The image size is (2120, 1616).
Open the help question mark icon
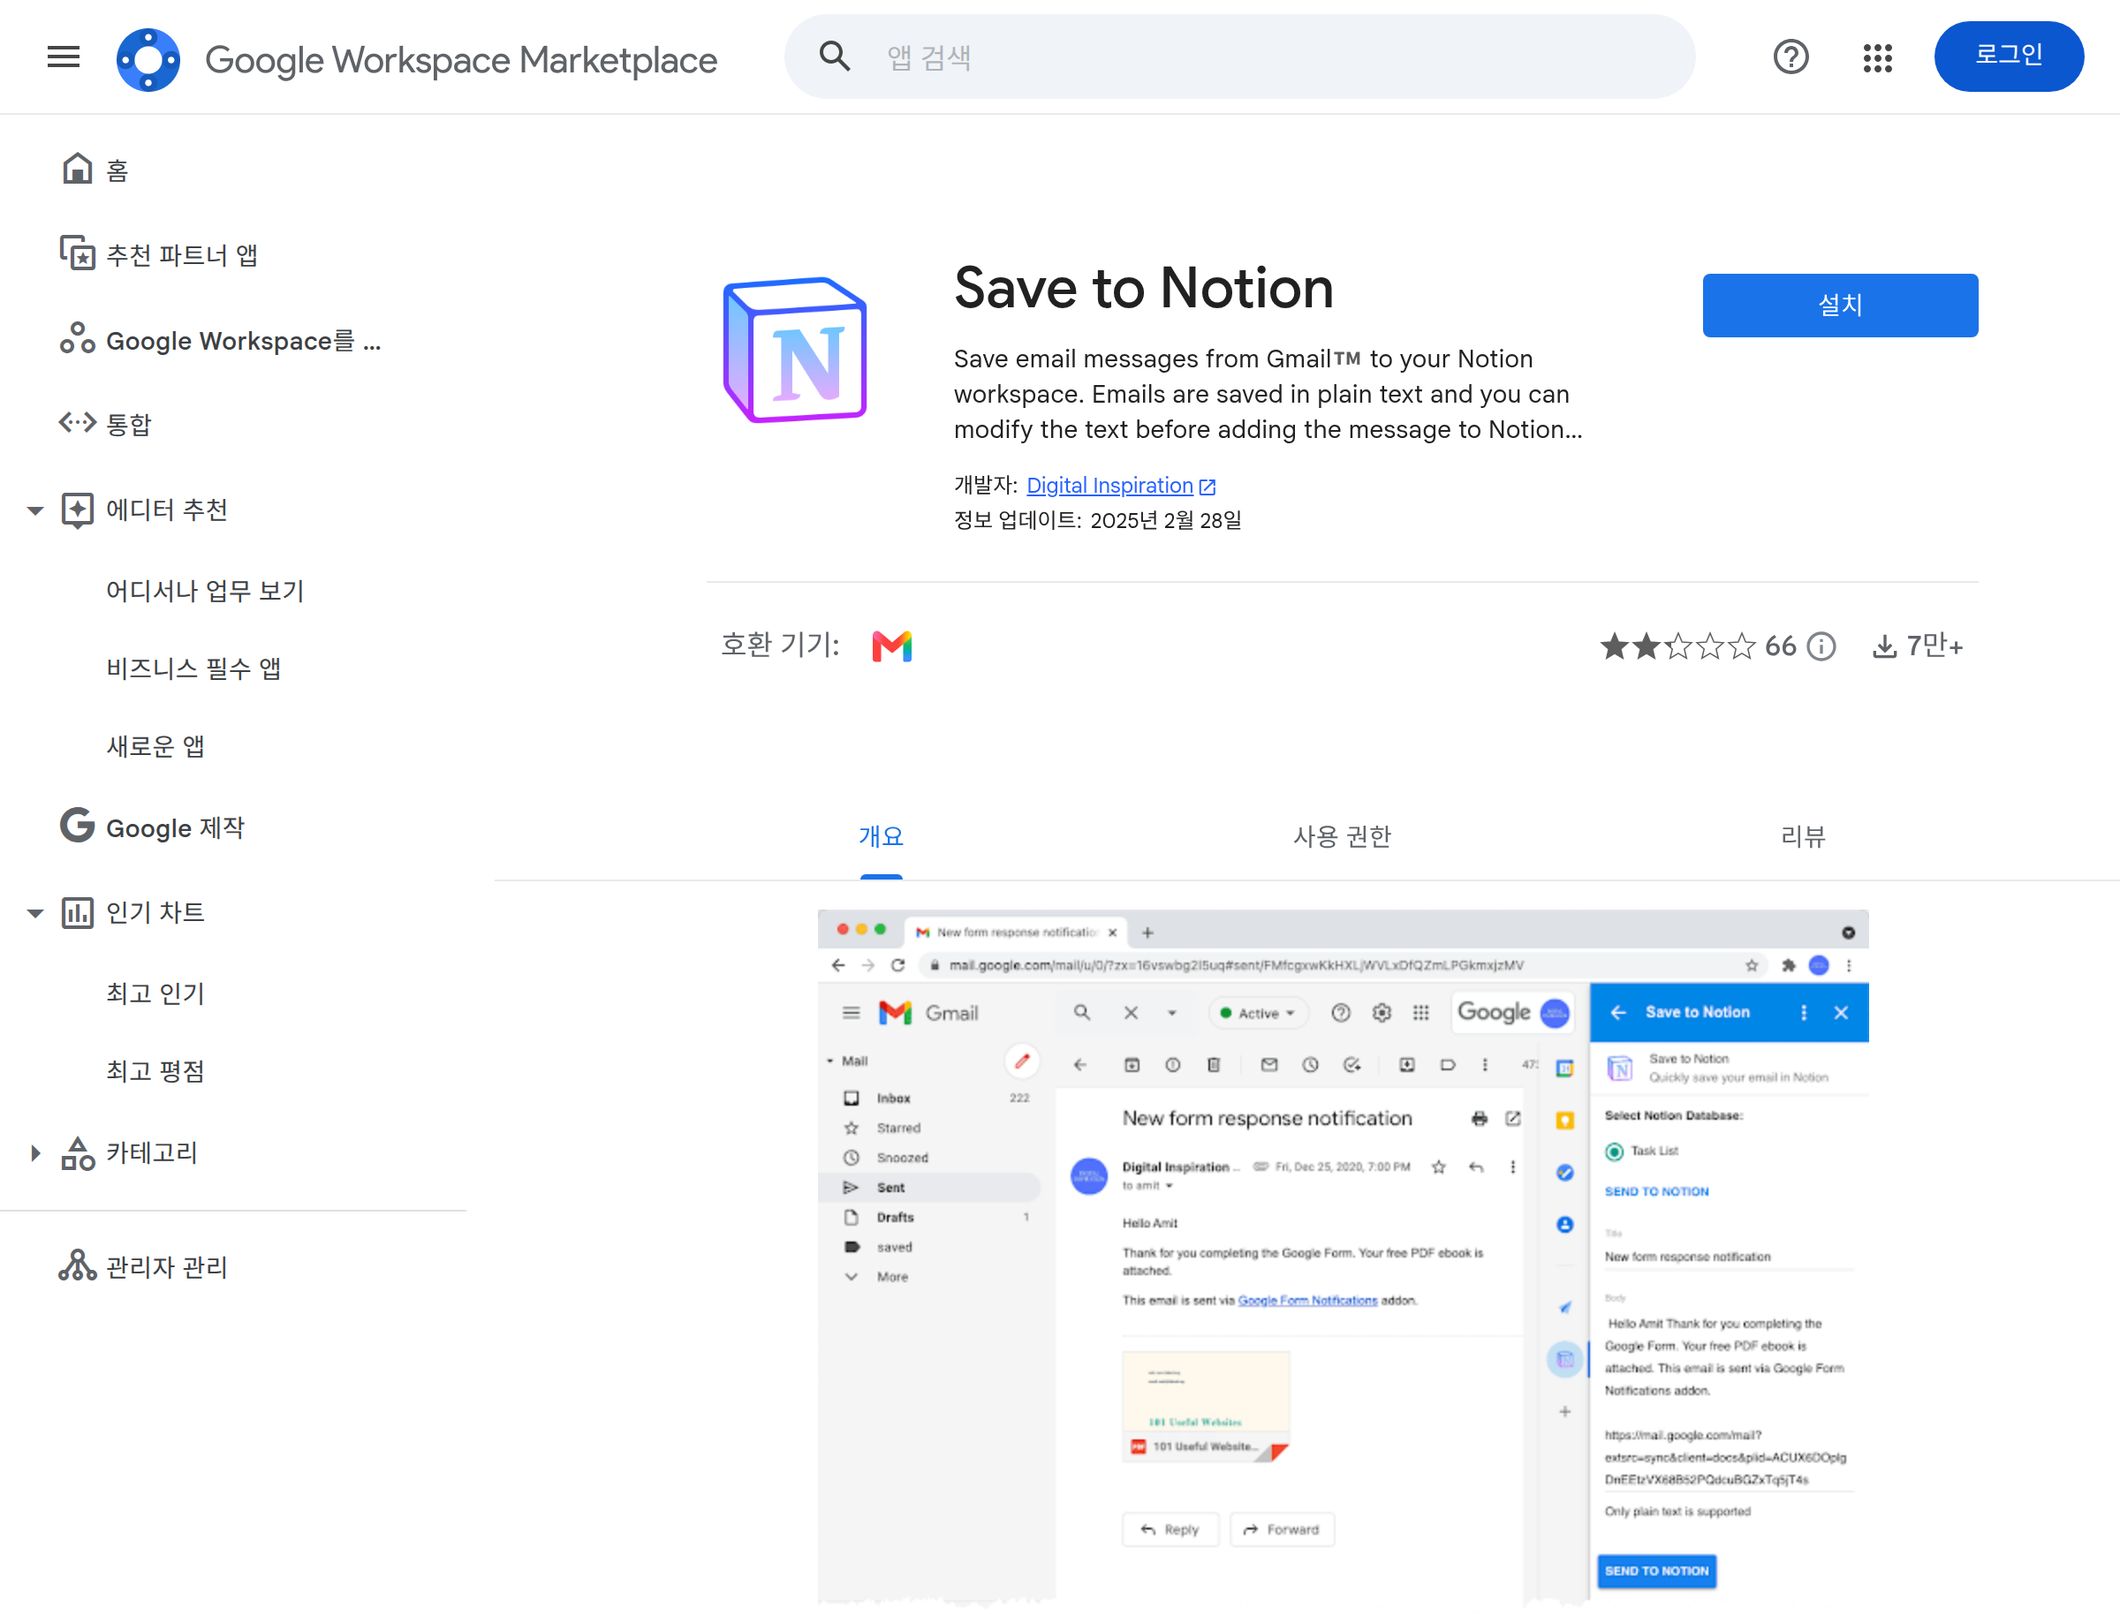pos(1791,57)
